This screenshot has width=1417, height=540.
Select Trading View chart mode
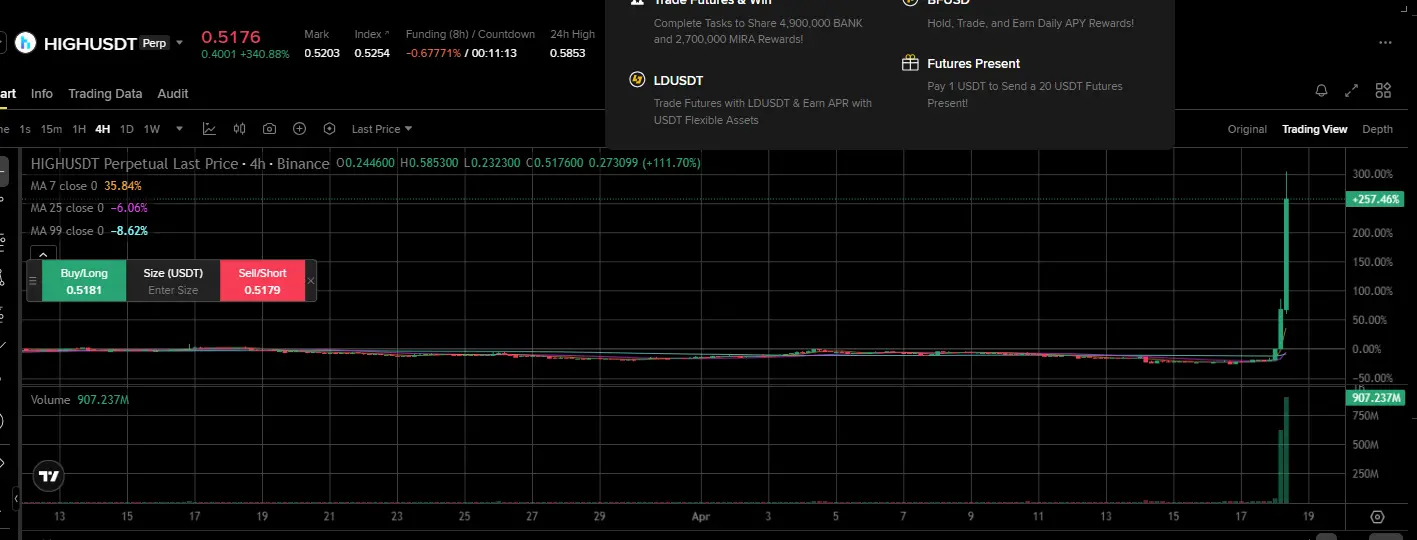1315,129
